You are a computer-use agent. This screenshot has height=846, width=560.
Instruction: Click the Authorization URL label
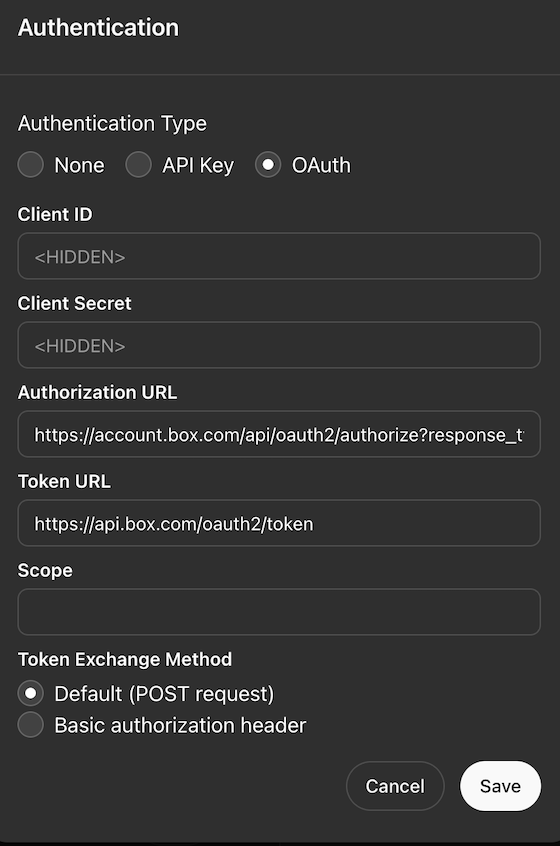pos(97,392)
